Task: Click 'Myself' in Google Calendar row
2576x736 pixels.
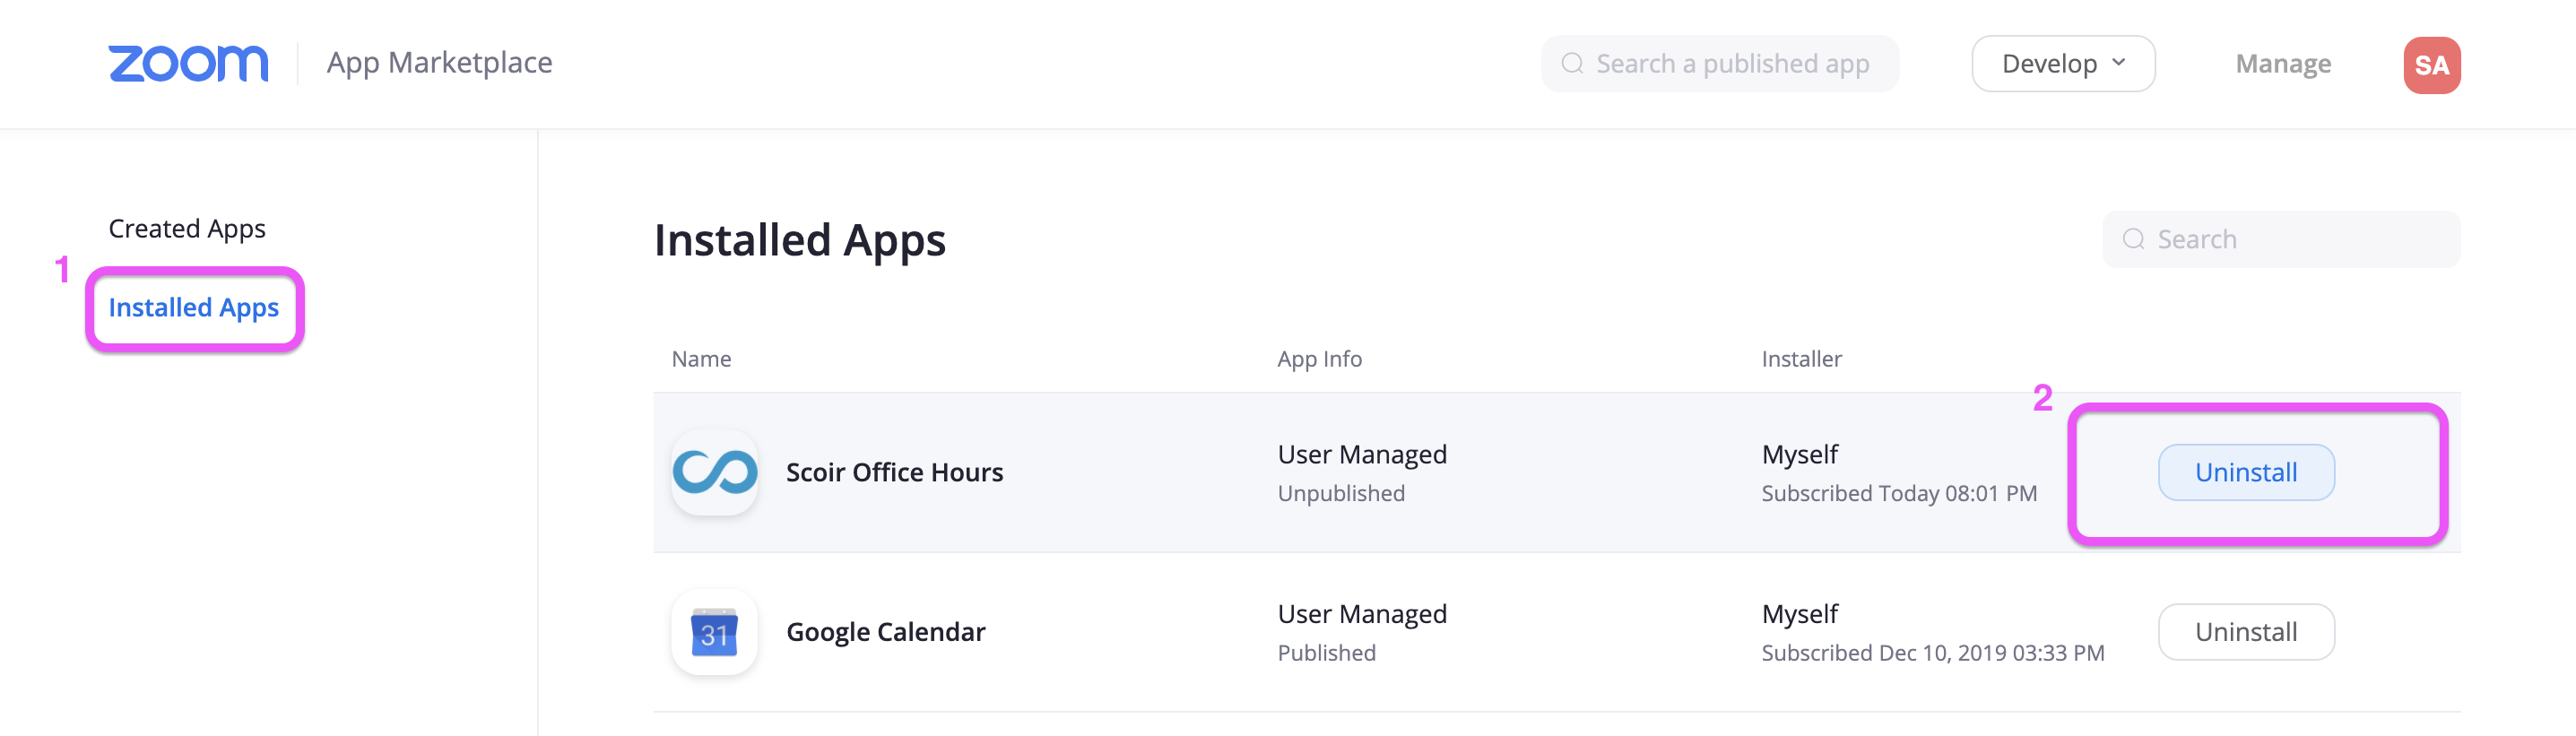Action: (1800, 614)
